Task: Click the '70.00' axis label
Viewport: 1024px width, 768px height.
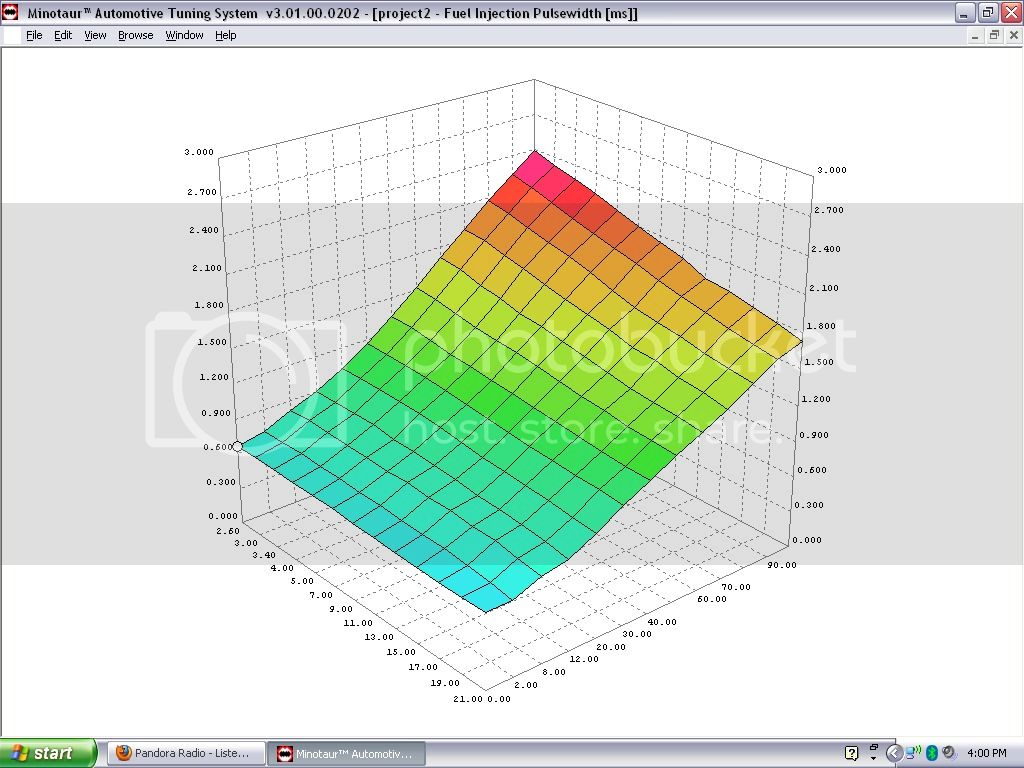Action: (x=736, y=587)
